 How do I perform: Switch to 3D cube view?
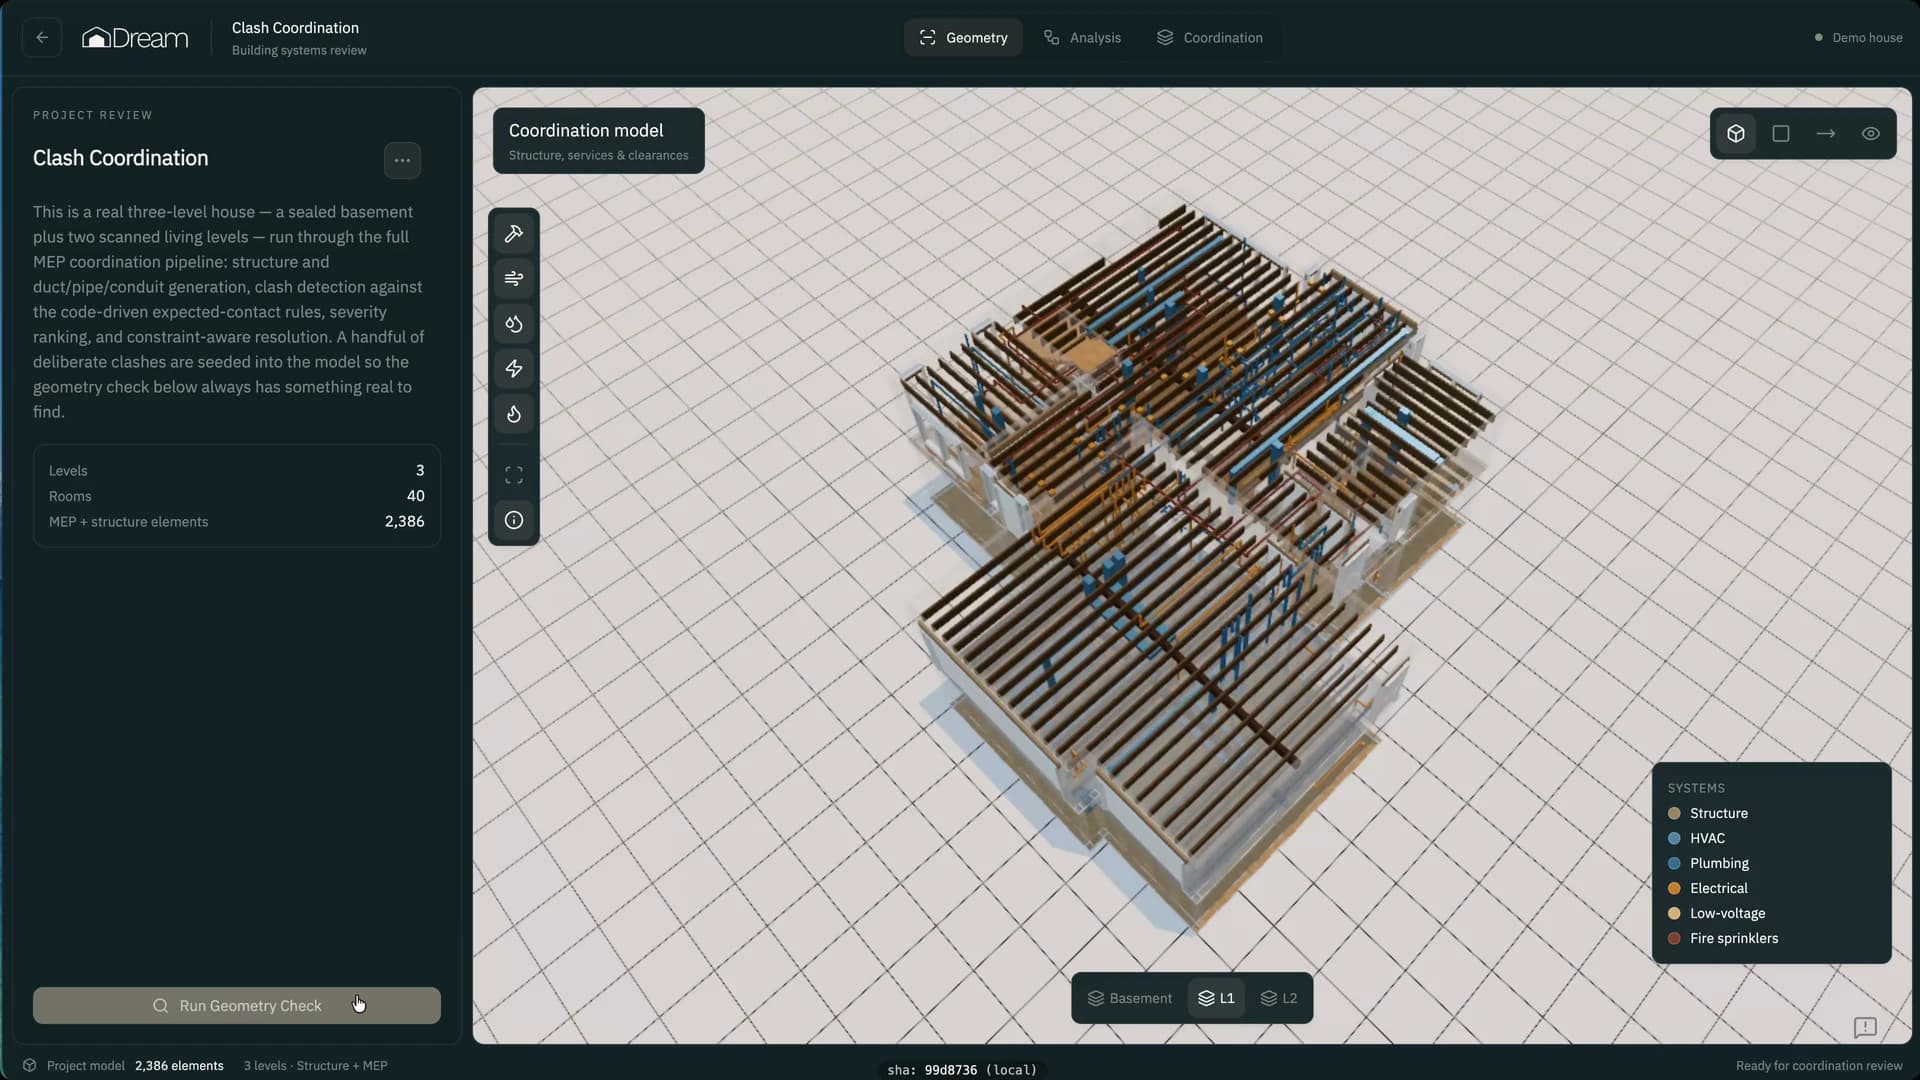(x=1736, y=134)
